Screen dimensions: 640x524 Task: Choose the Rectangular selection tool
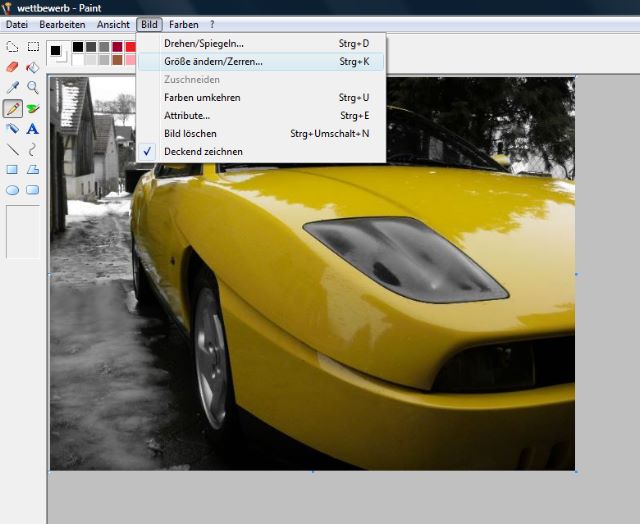click(x=33, y=46)
